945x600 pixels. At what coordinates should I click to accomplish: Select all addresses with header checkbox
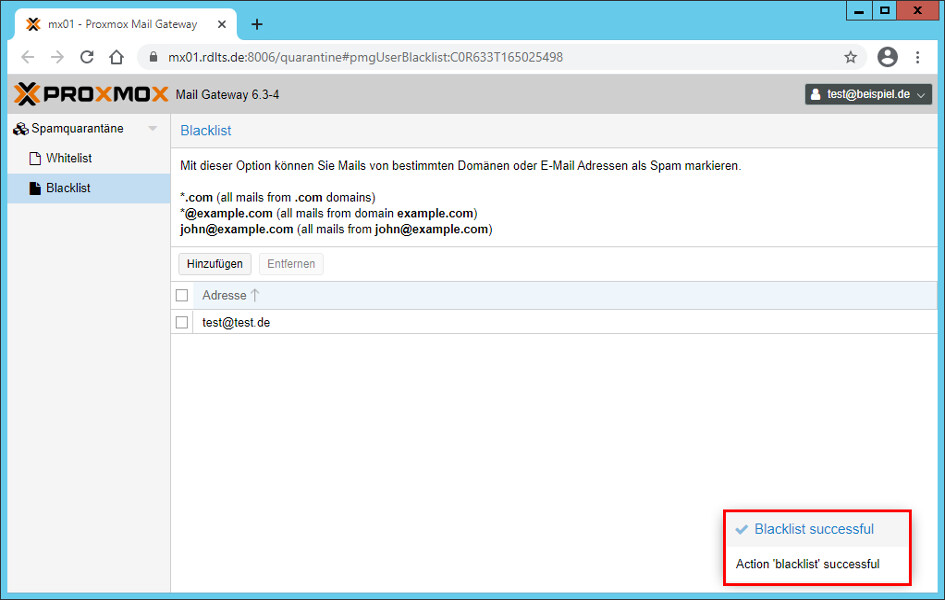(182, 295)
